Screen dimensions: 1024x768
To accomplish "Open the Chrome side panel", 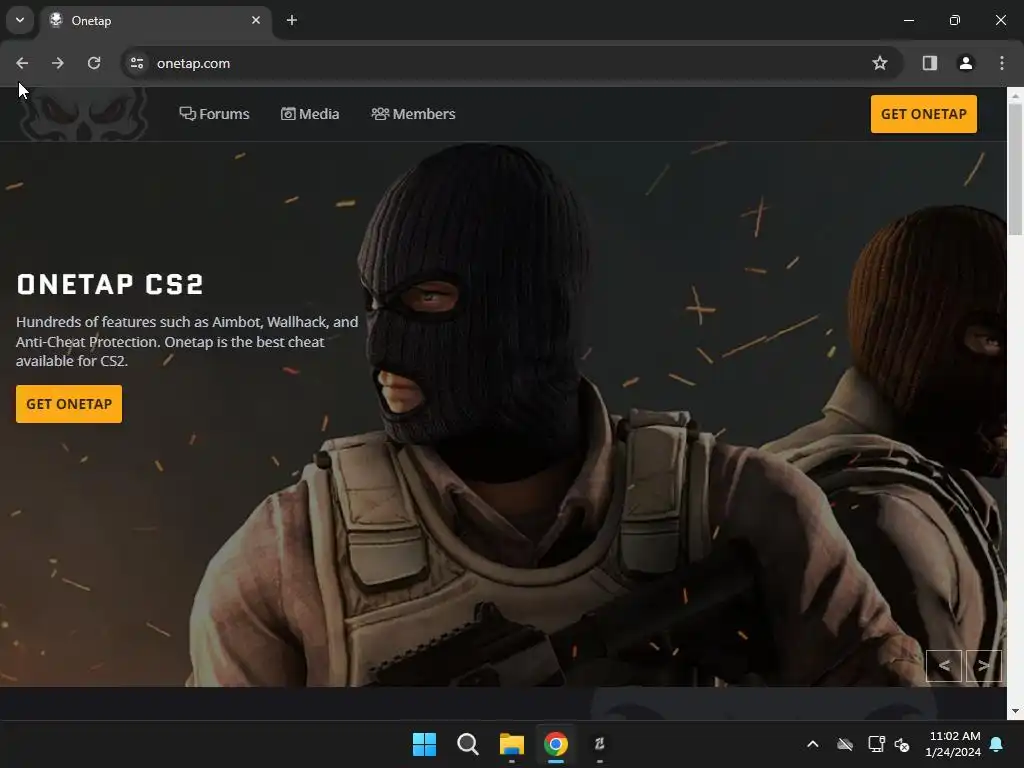I will click(x=930, y=63).
